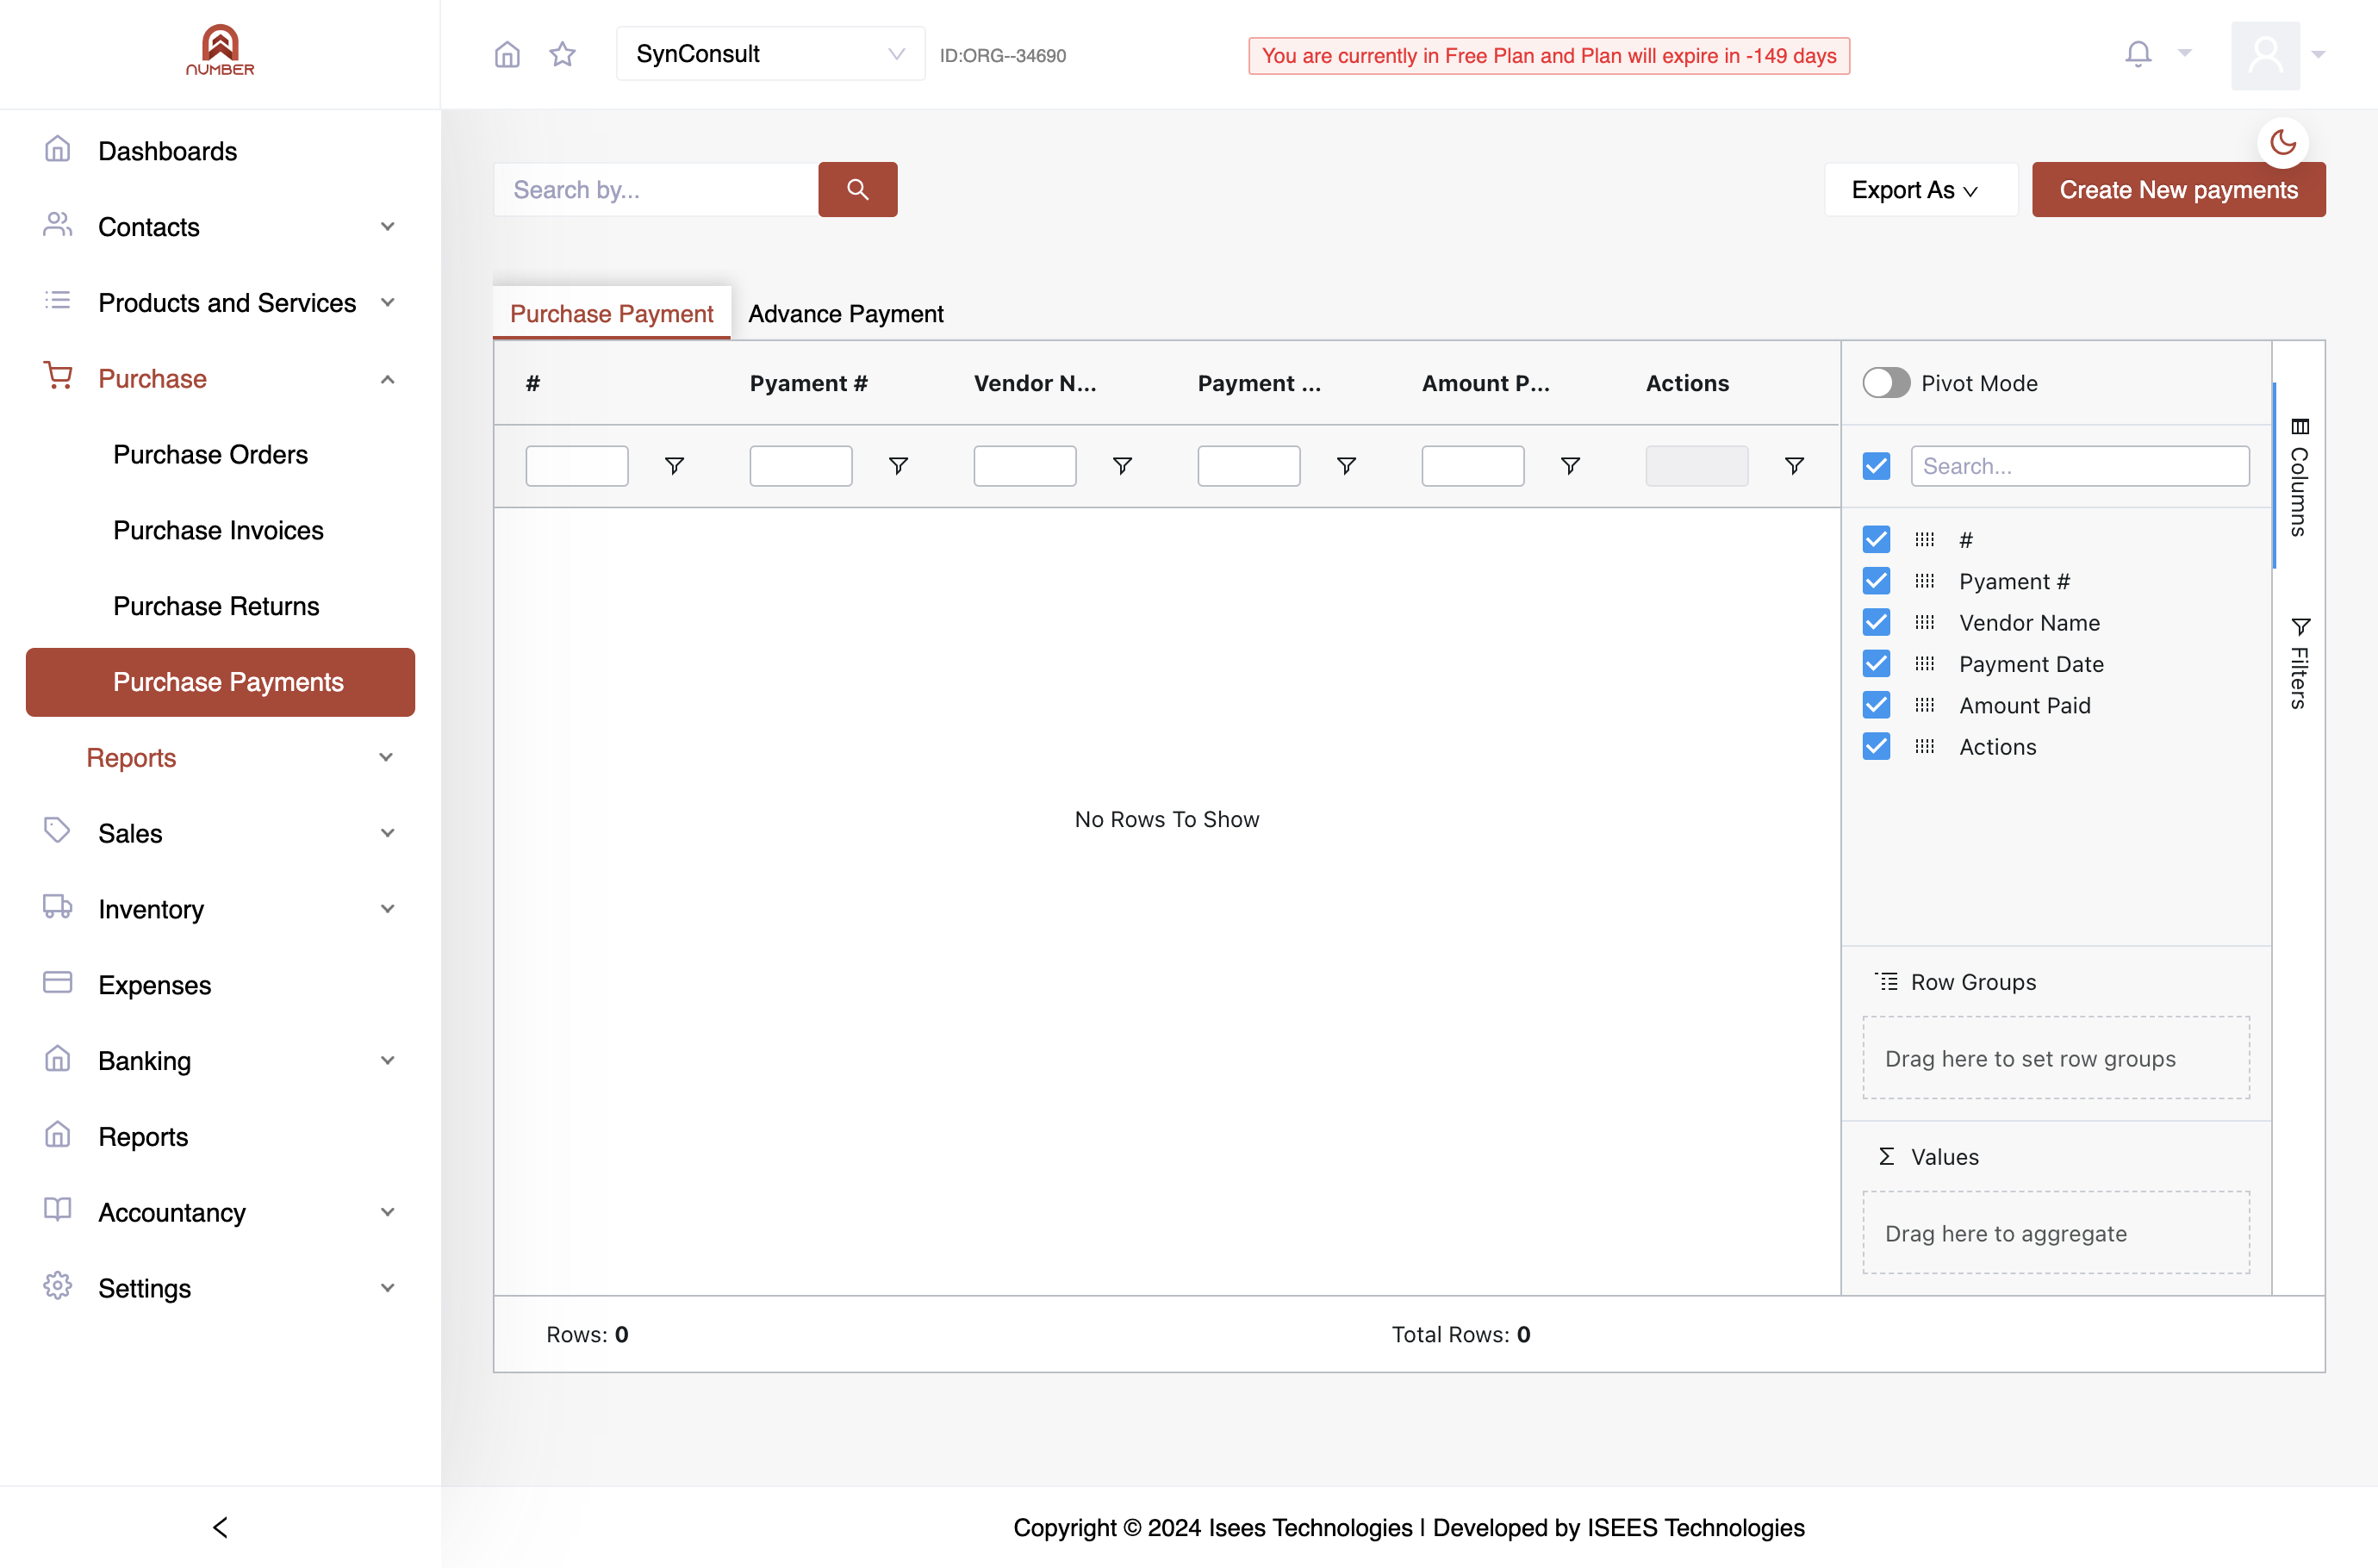Toggle the select-all columns checkbox

[1876, 466]
